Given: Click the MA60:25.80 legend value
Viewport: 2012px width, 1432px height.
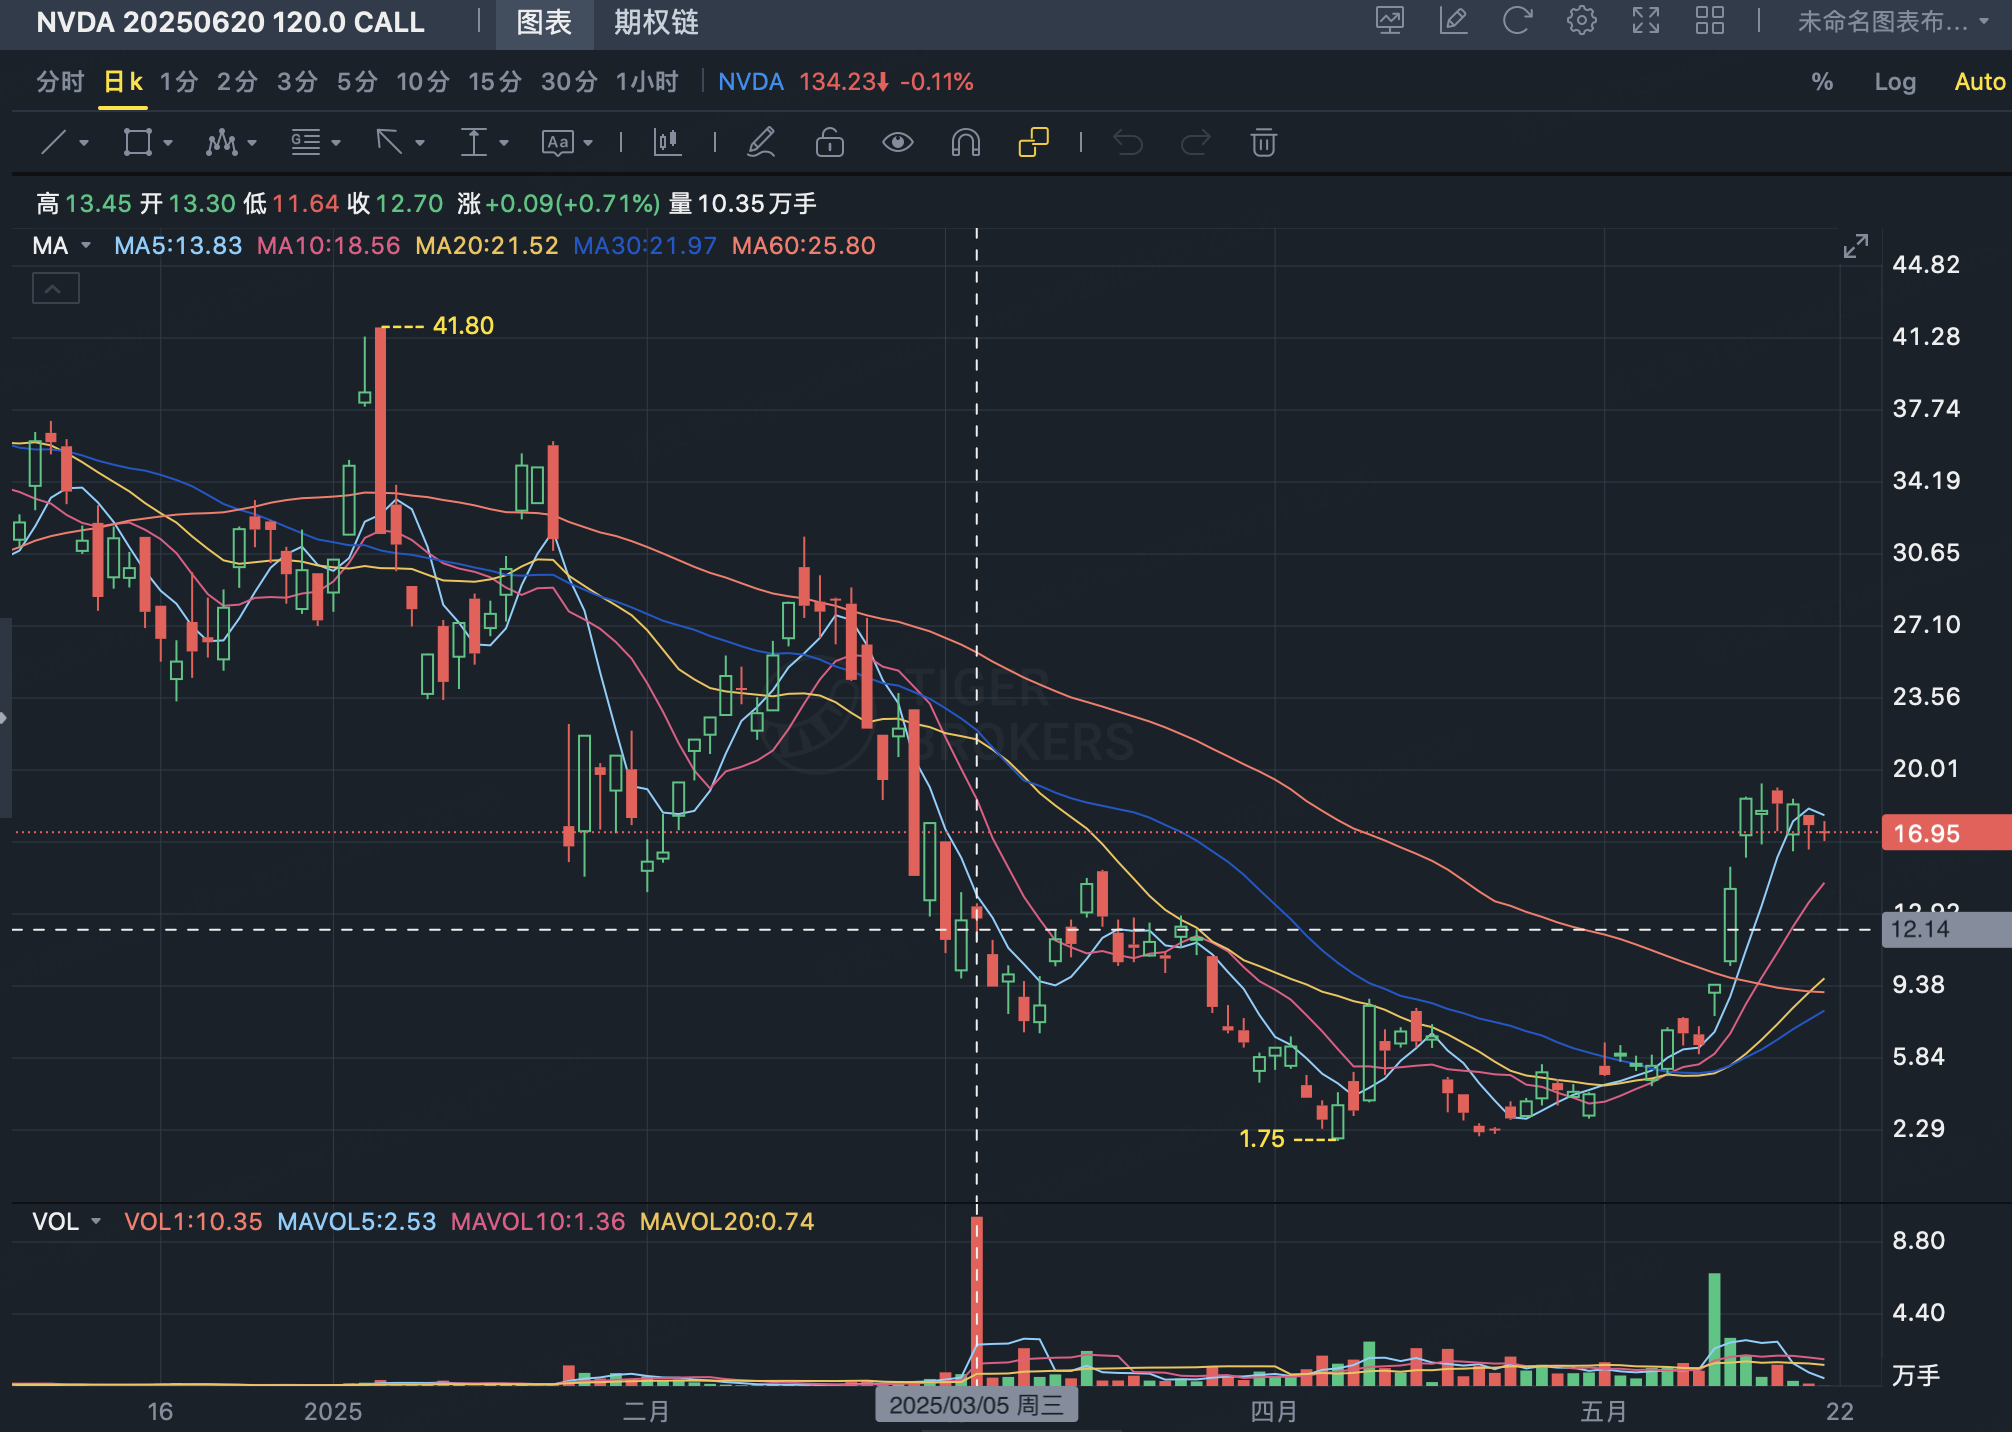Looking at the screenshot, I should [x=804, y=246].
